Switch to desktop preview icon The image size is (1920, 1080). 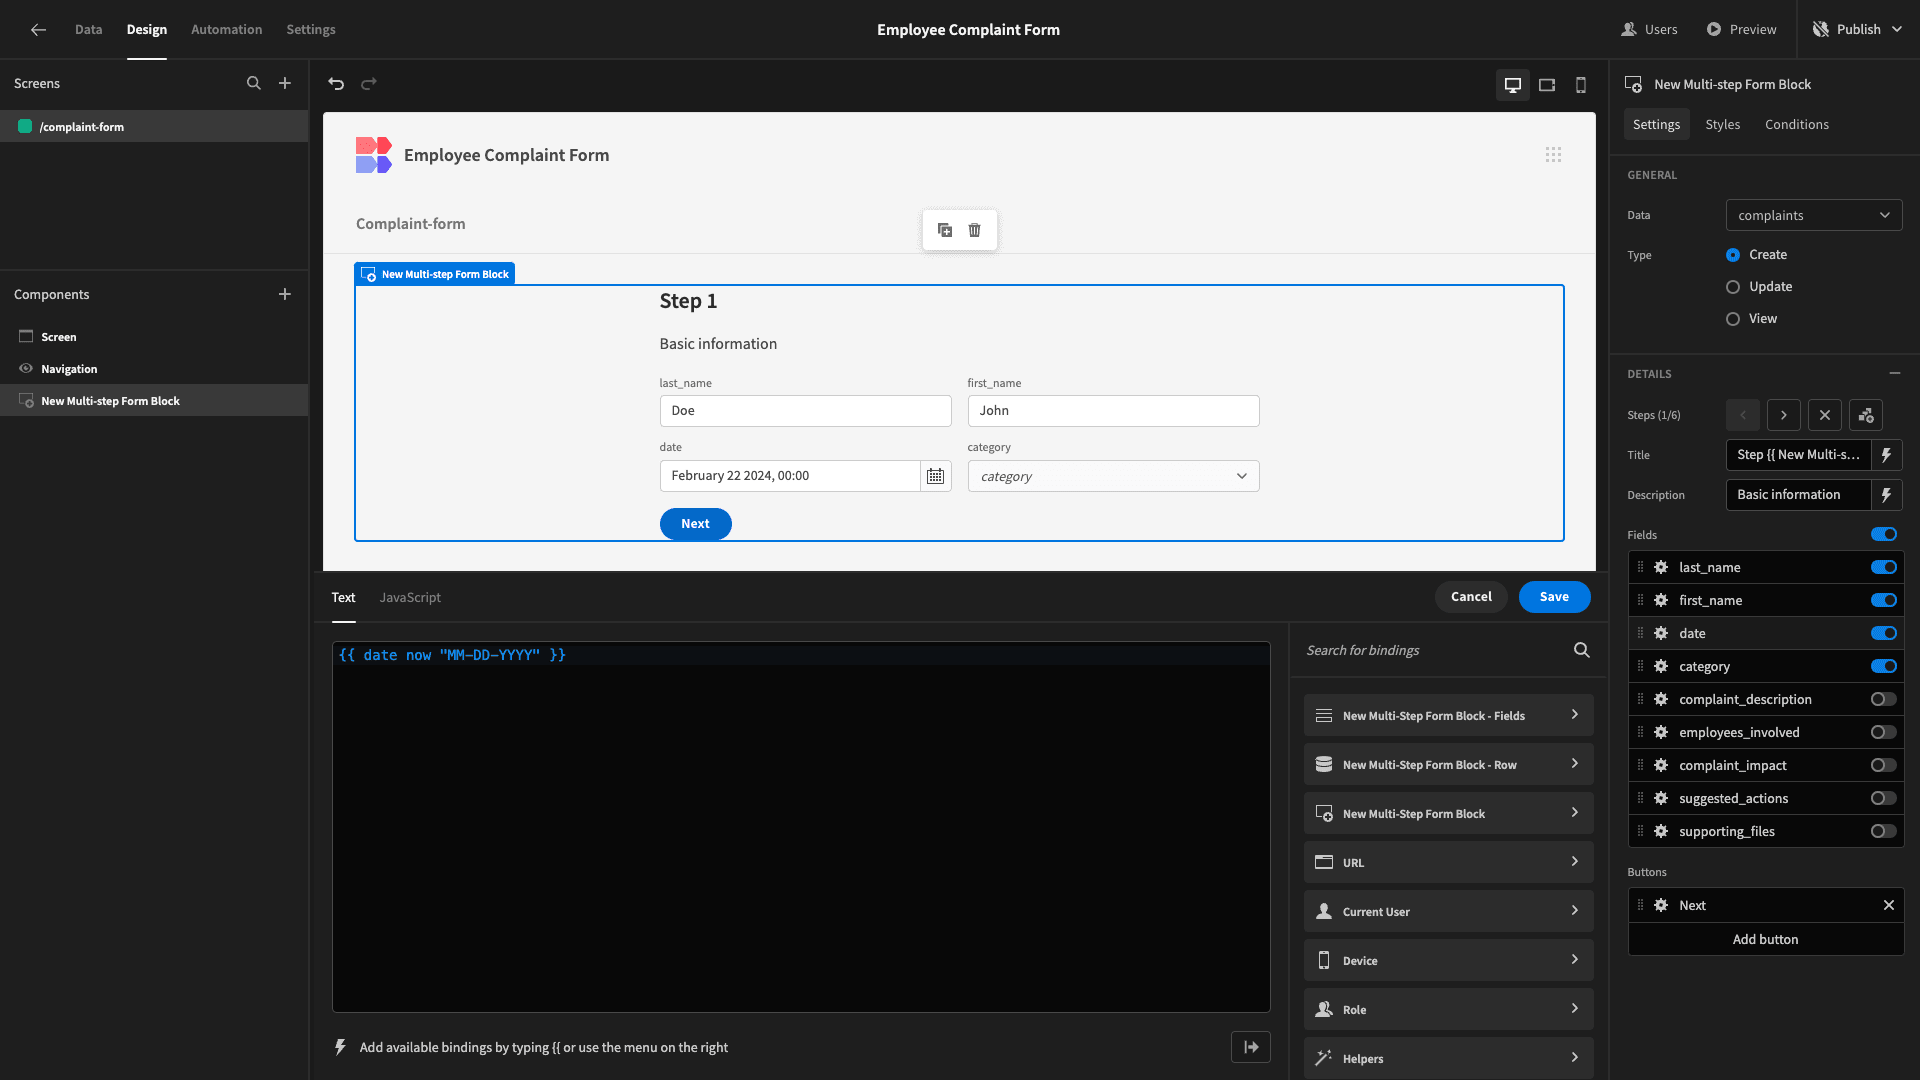1513,85
